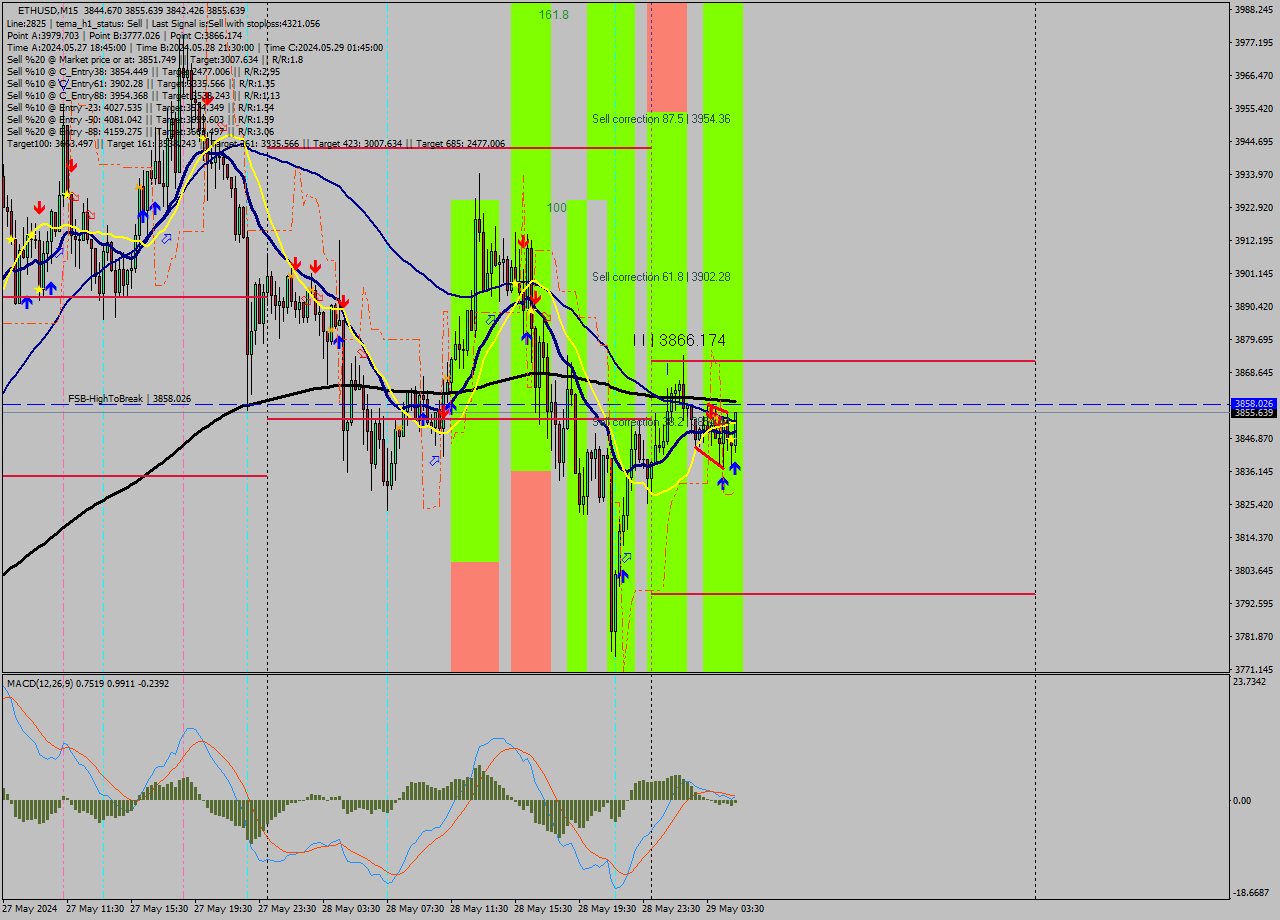Click the 3814.370 price axis value
1280x920 pixels.
[1253, 537]
